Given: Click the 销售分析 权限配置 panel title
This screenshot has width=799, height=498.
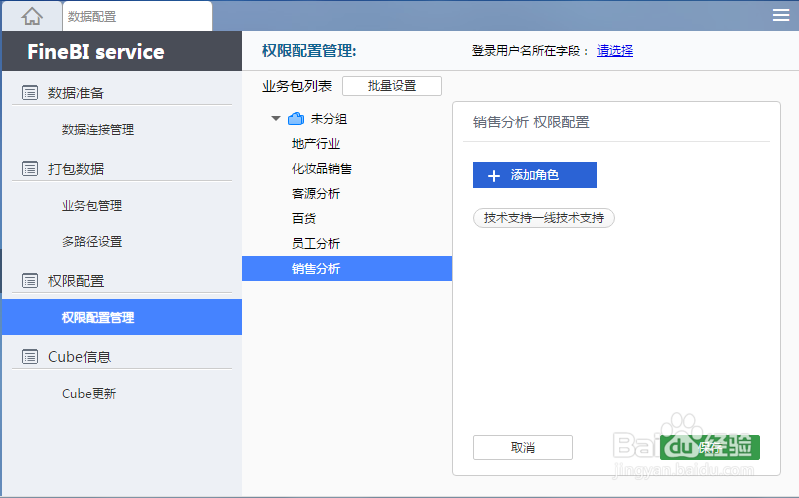Looking at the screenshot, I should [x=531, y=122].
